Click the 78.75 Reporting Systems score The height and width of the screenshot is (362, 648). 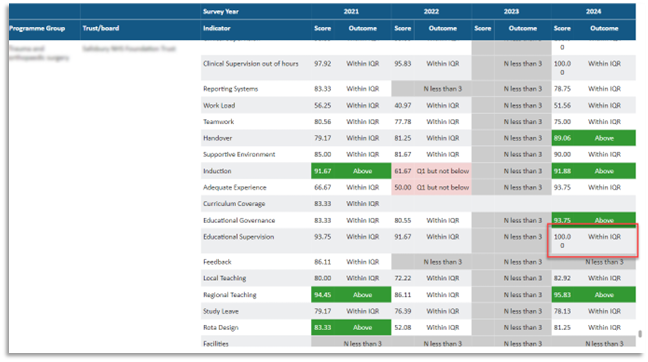pos(562,89)
